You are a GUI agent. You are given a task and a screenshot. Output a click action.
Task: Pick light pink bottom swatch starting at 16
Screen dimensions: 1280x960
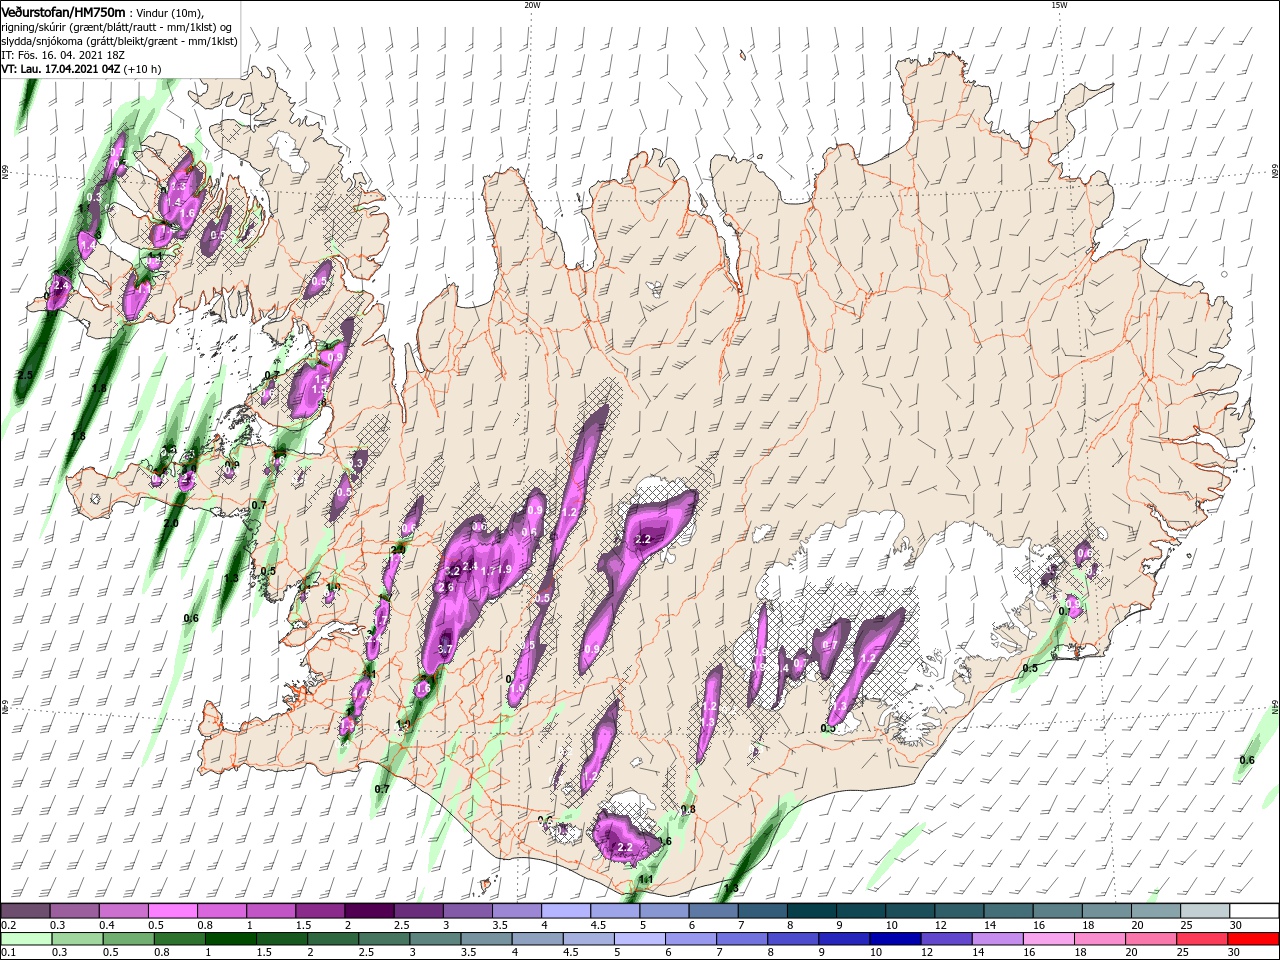click(1049, 939)
